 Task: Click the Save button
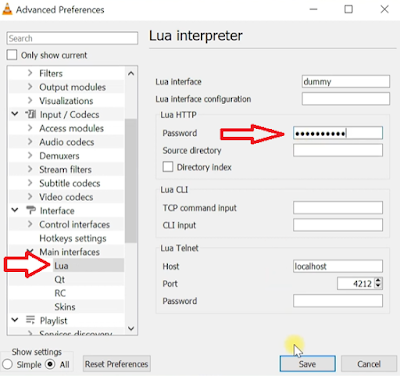tap(307, 364)
